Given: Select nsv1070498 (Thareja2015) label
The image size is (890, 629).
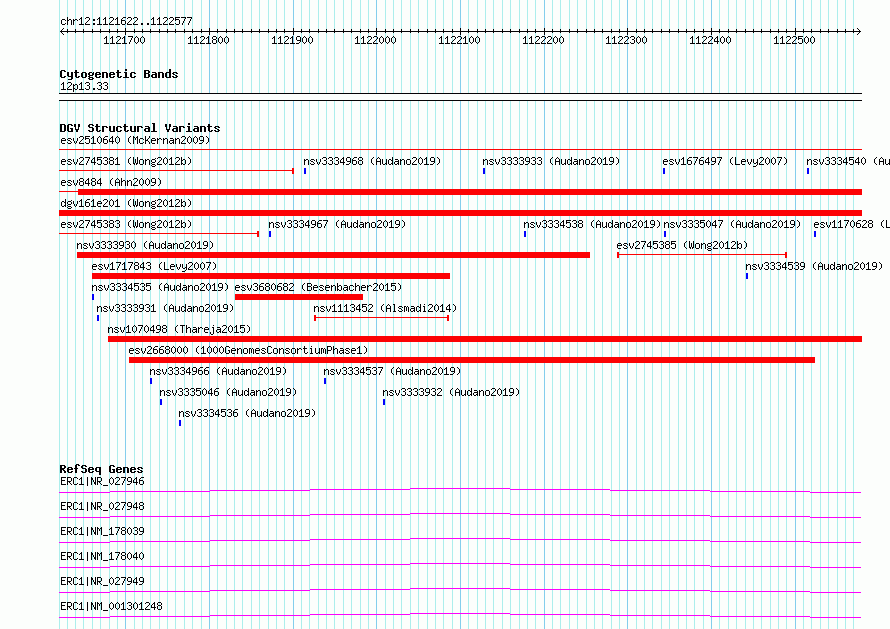Looking at the screenshot, I should point(179,329).
